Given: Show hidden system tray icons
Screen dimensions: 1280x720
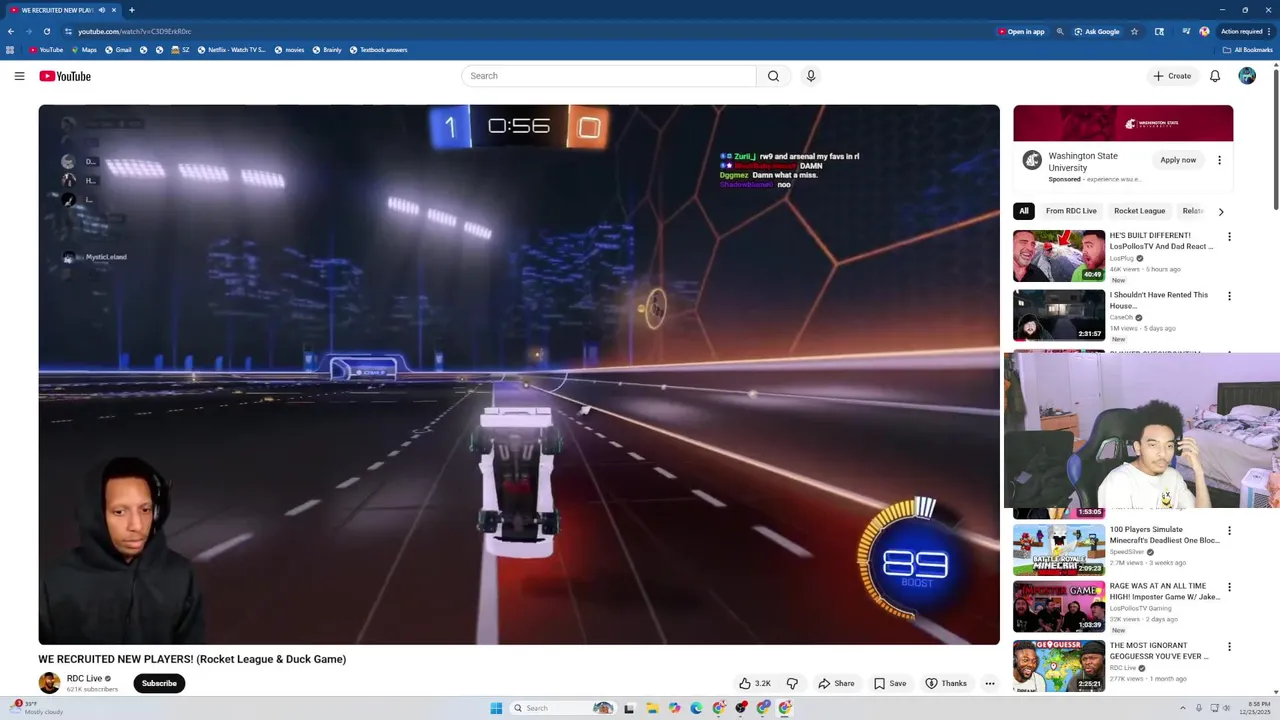Looking at the screenshot, I should pos(1181,708).
